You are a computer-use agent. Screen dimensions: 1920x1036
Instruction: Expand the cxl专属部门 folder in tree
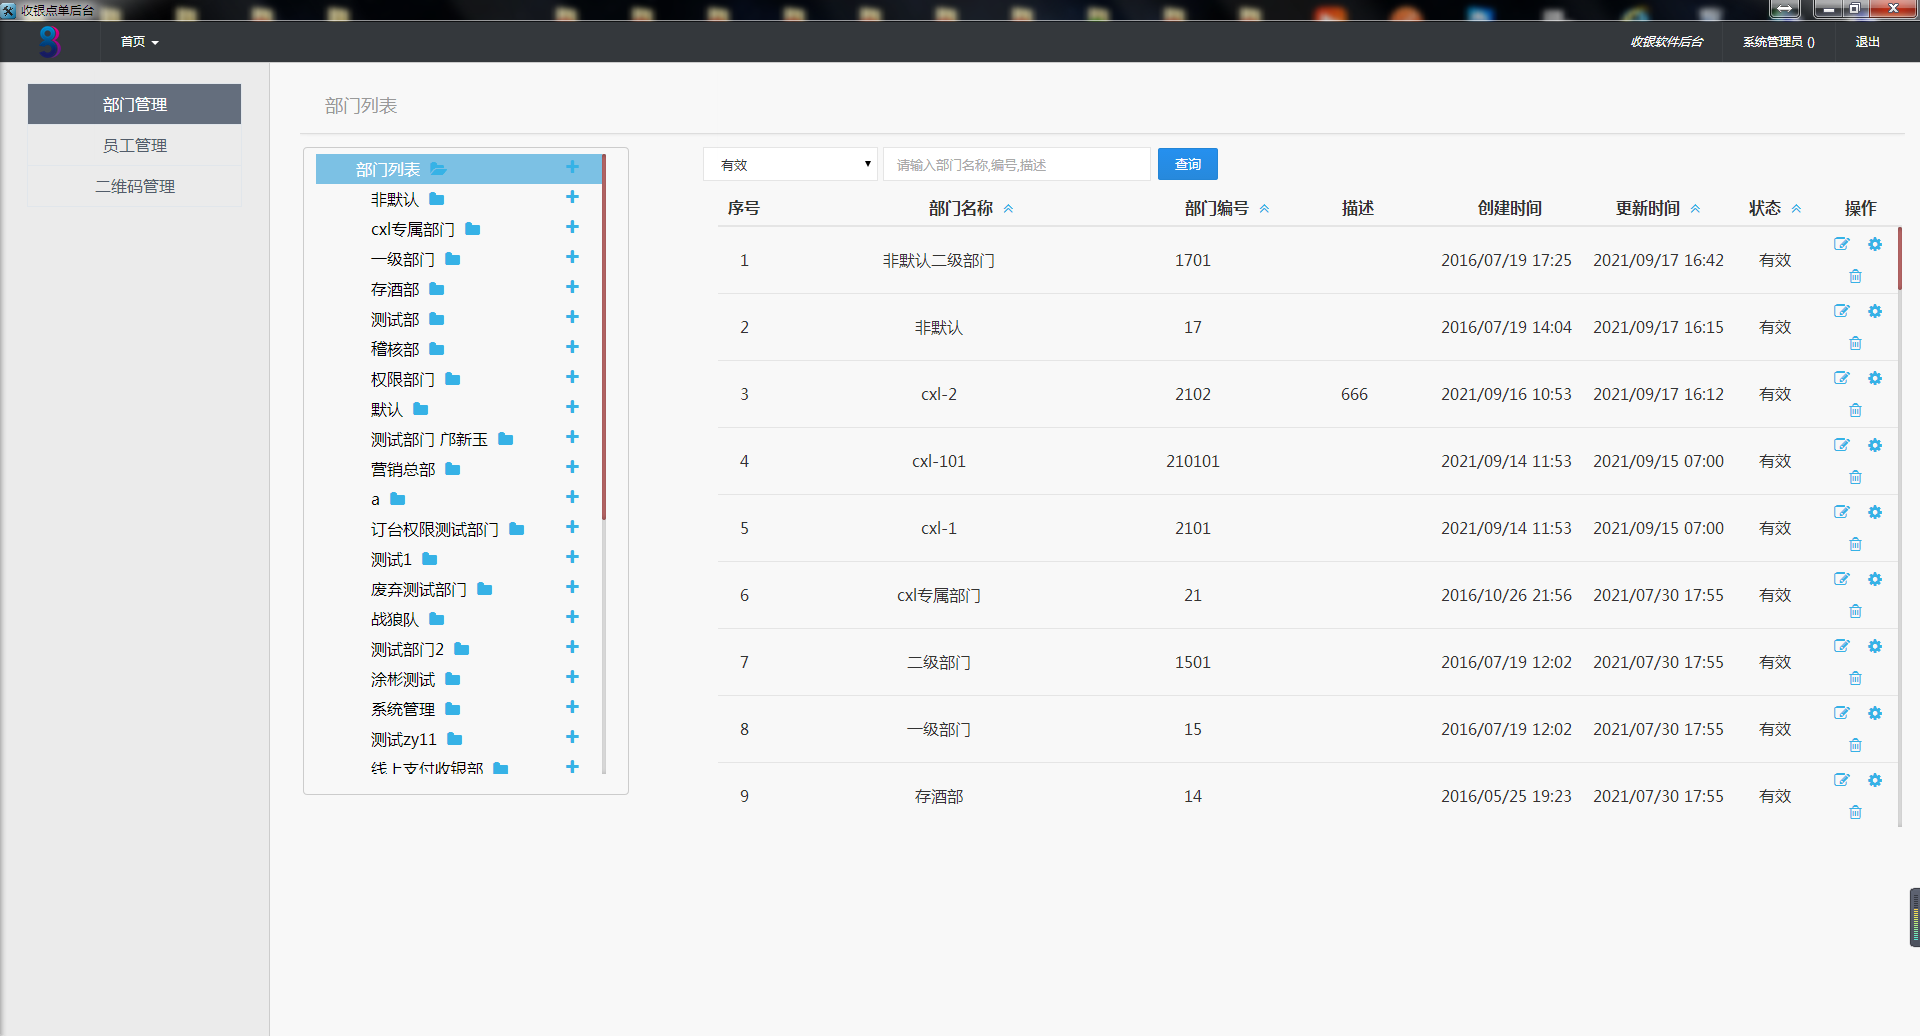(473, 229)
